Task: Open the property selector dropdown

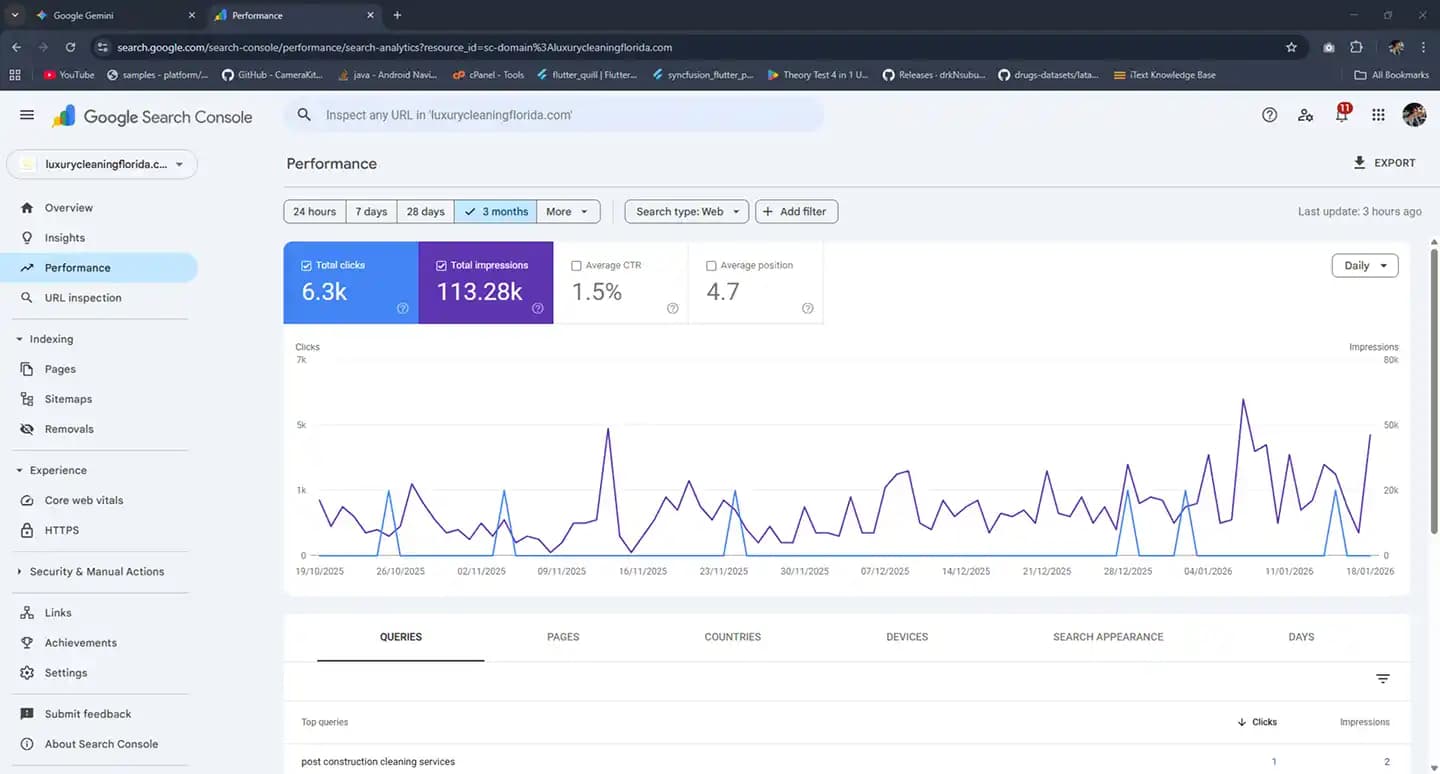Action: 102,164
